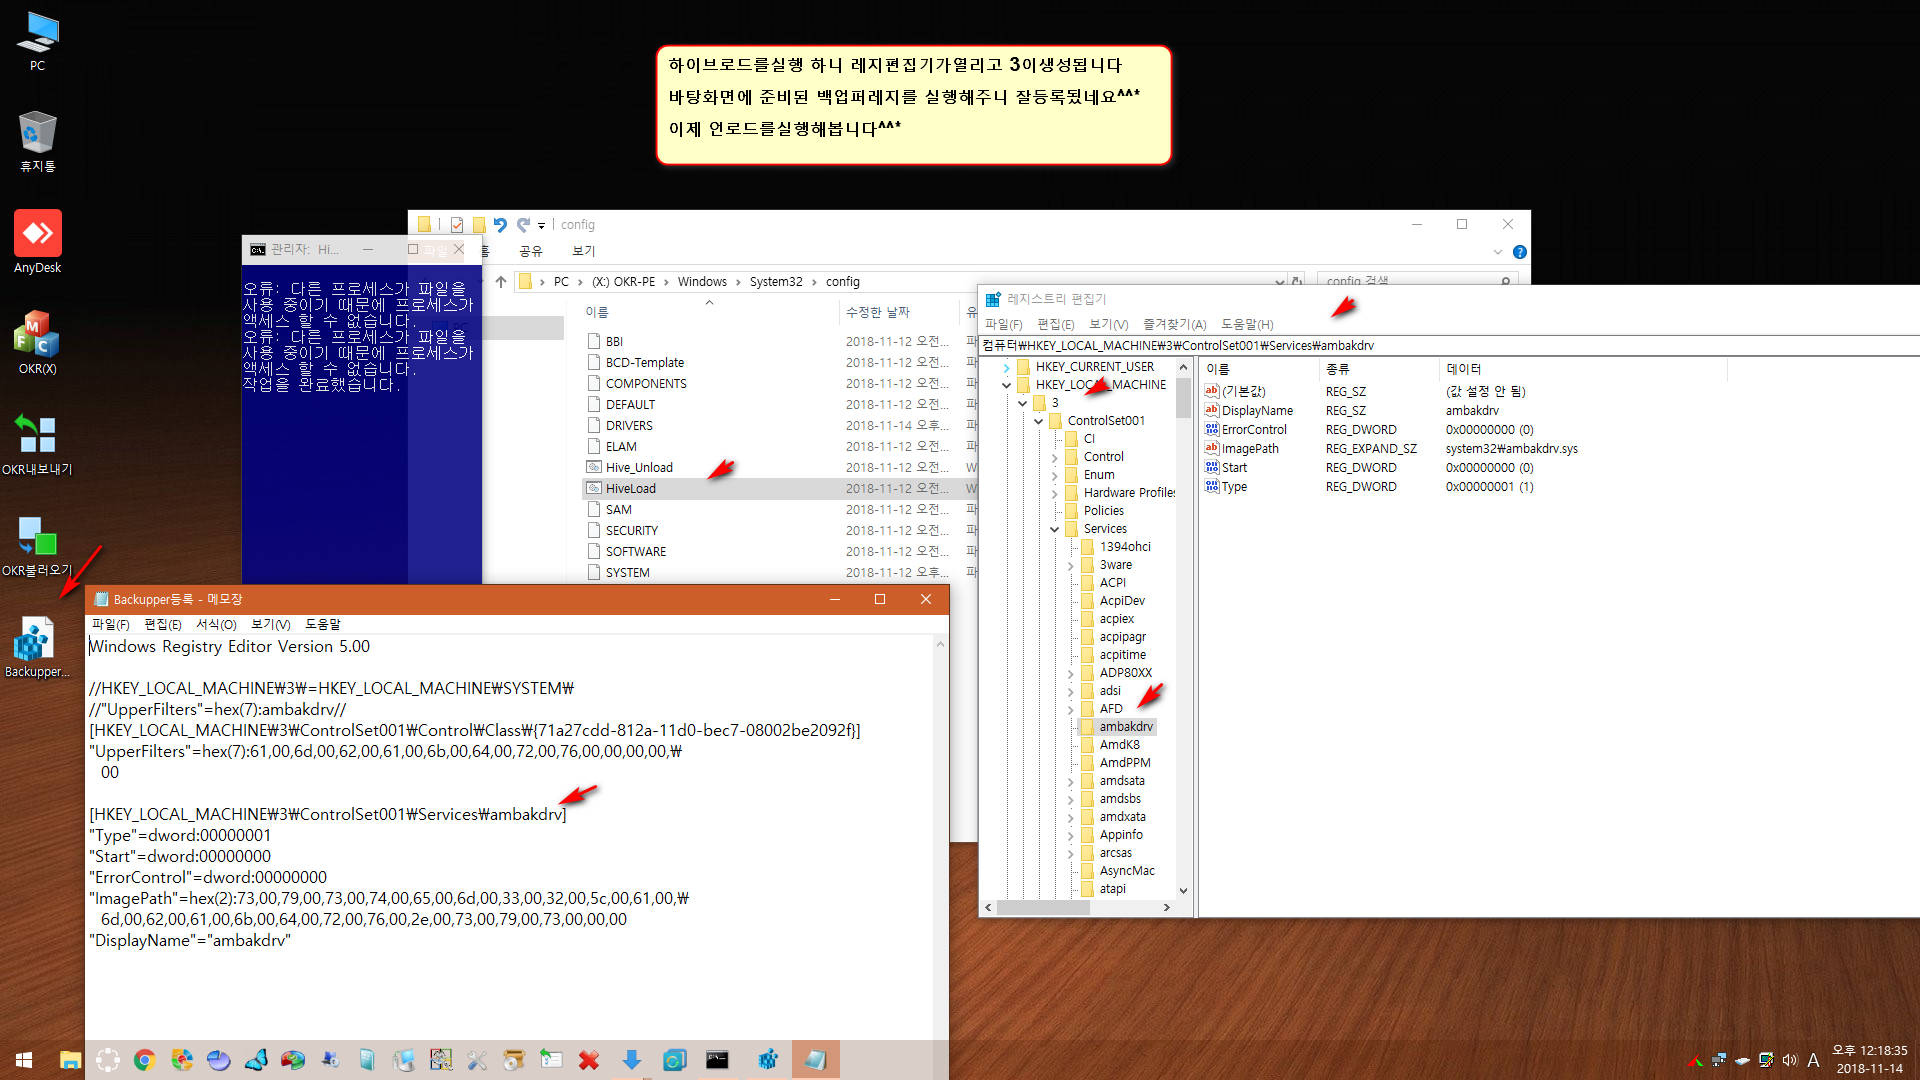Click the system clock in taskbar

[1869, 1059]
